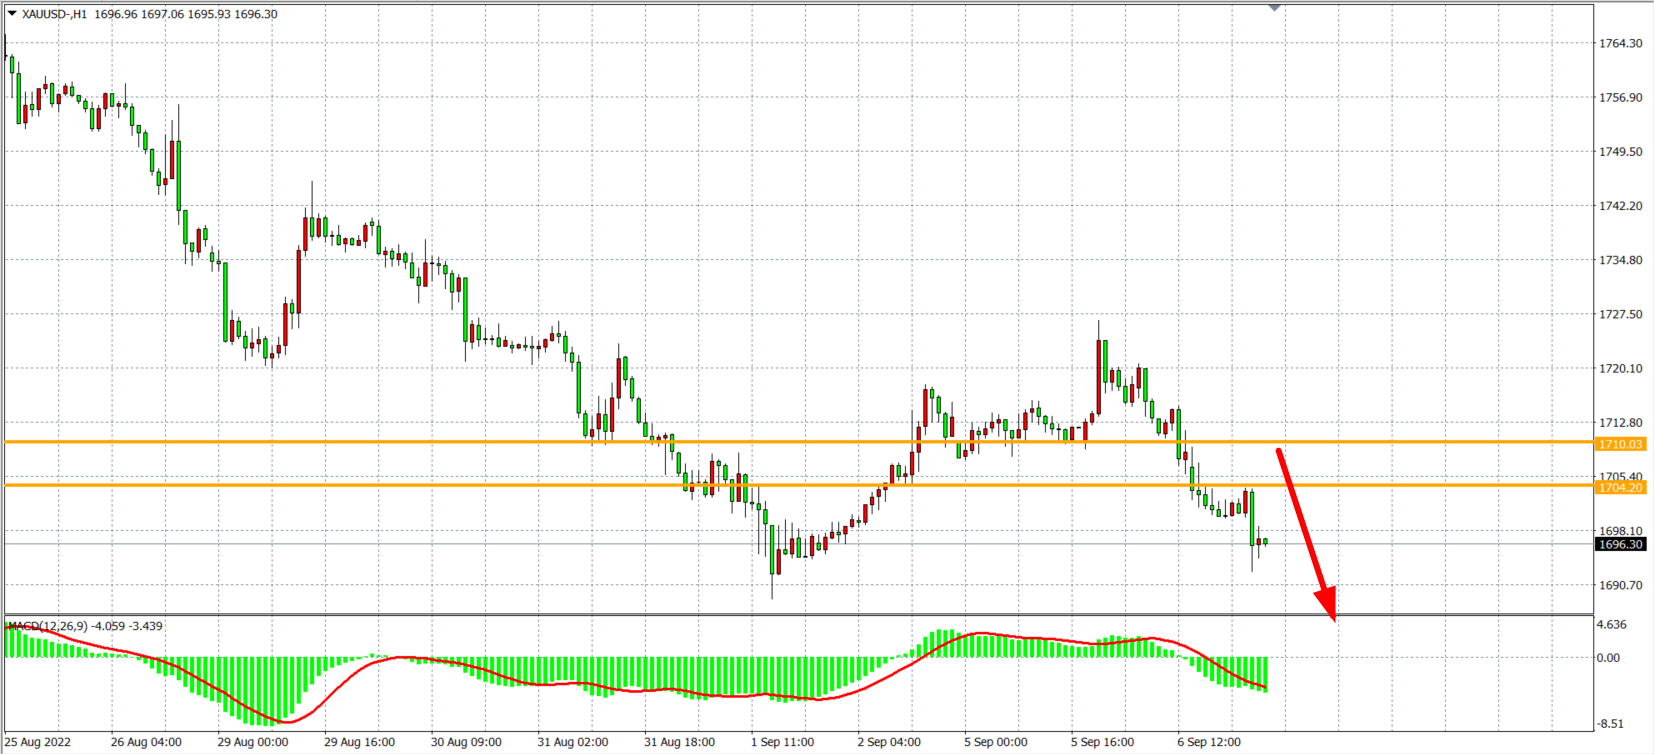The height and width of the screenshot is (754, 1654).
Task: Click the 29 Aug 16:00 time label
Action: [359, 742]
